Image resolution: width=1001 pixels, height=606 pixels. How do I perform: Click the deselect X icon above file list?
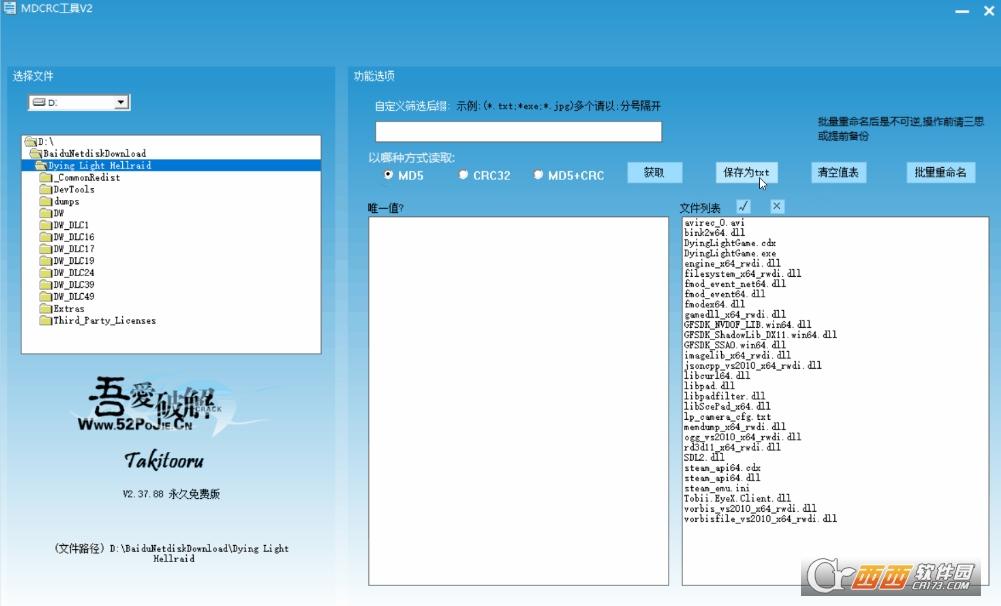click(x=776, y=206)
